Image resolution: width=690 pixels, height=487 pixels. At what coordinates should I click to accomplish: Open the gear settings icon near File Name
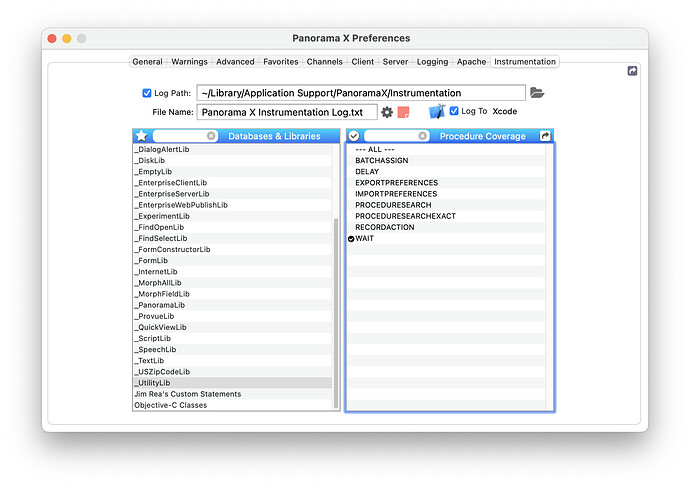387,112
